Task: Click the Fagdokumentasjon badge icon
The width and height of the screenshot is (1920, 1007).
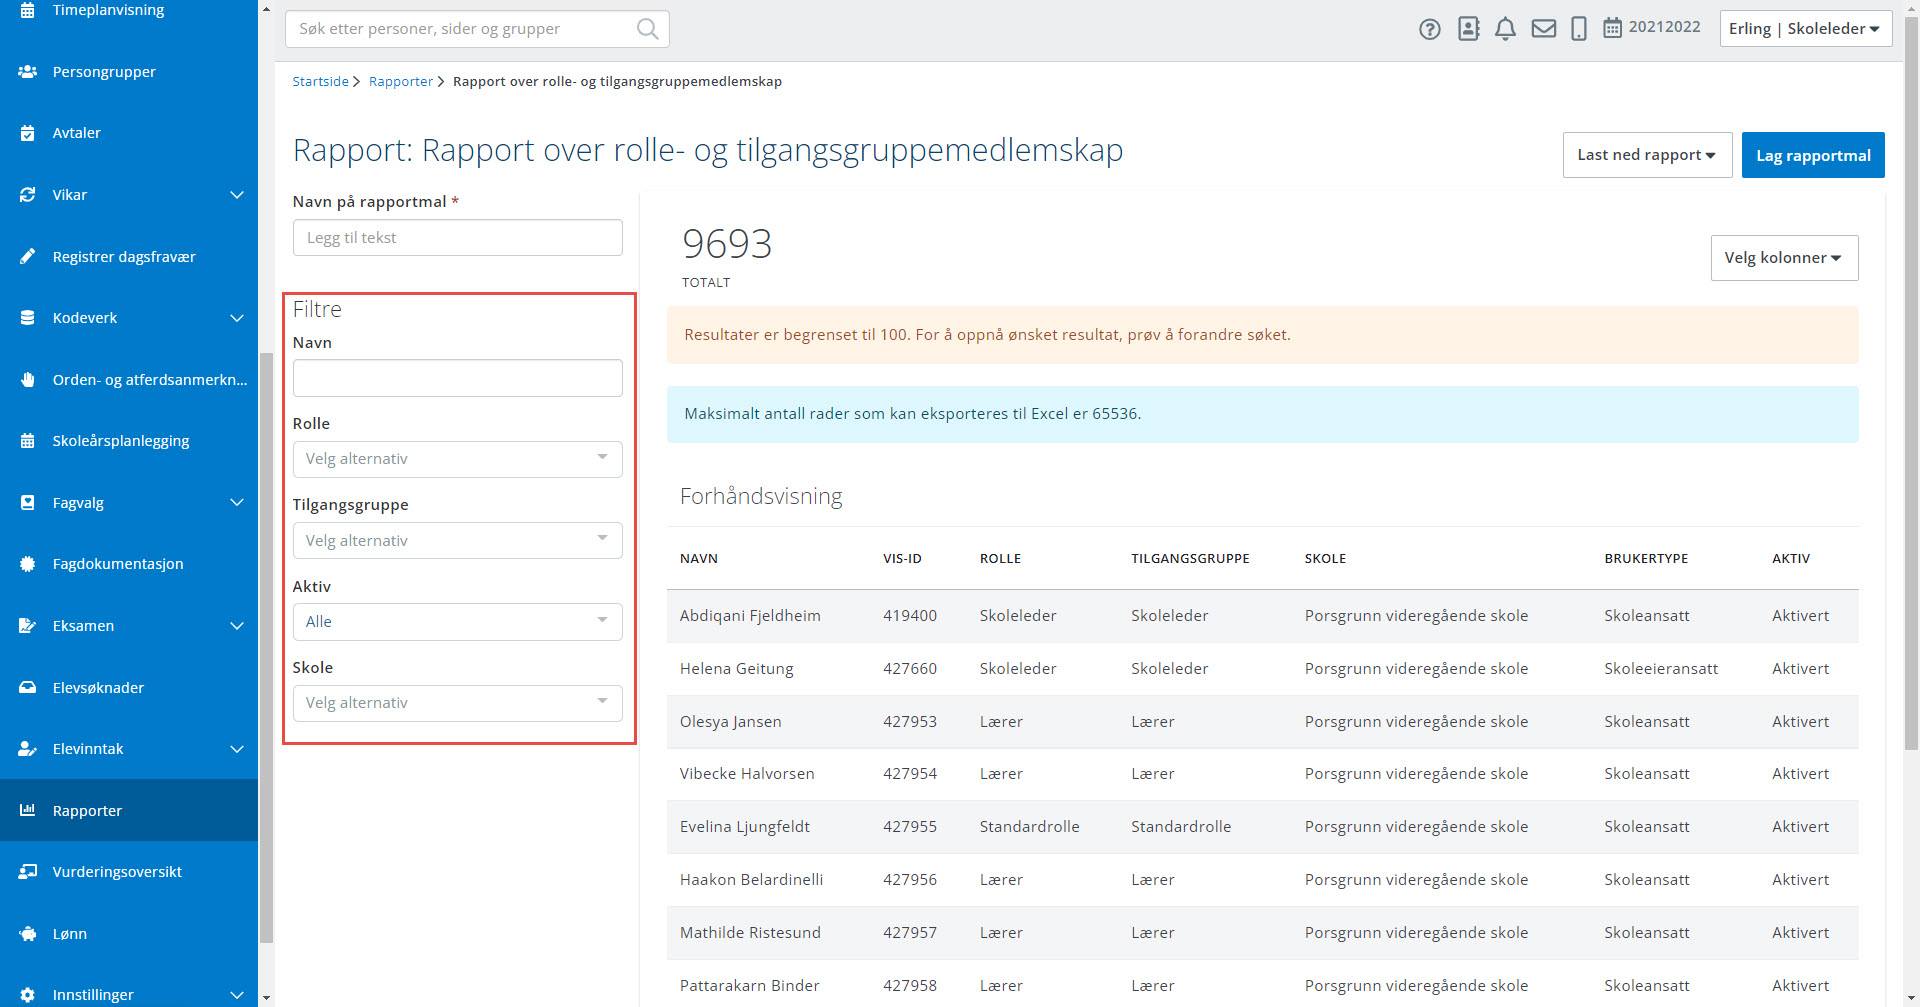Action: click(28, 564)
